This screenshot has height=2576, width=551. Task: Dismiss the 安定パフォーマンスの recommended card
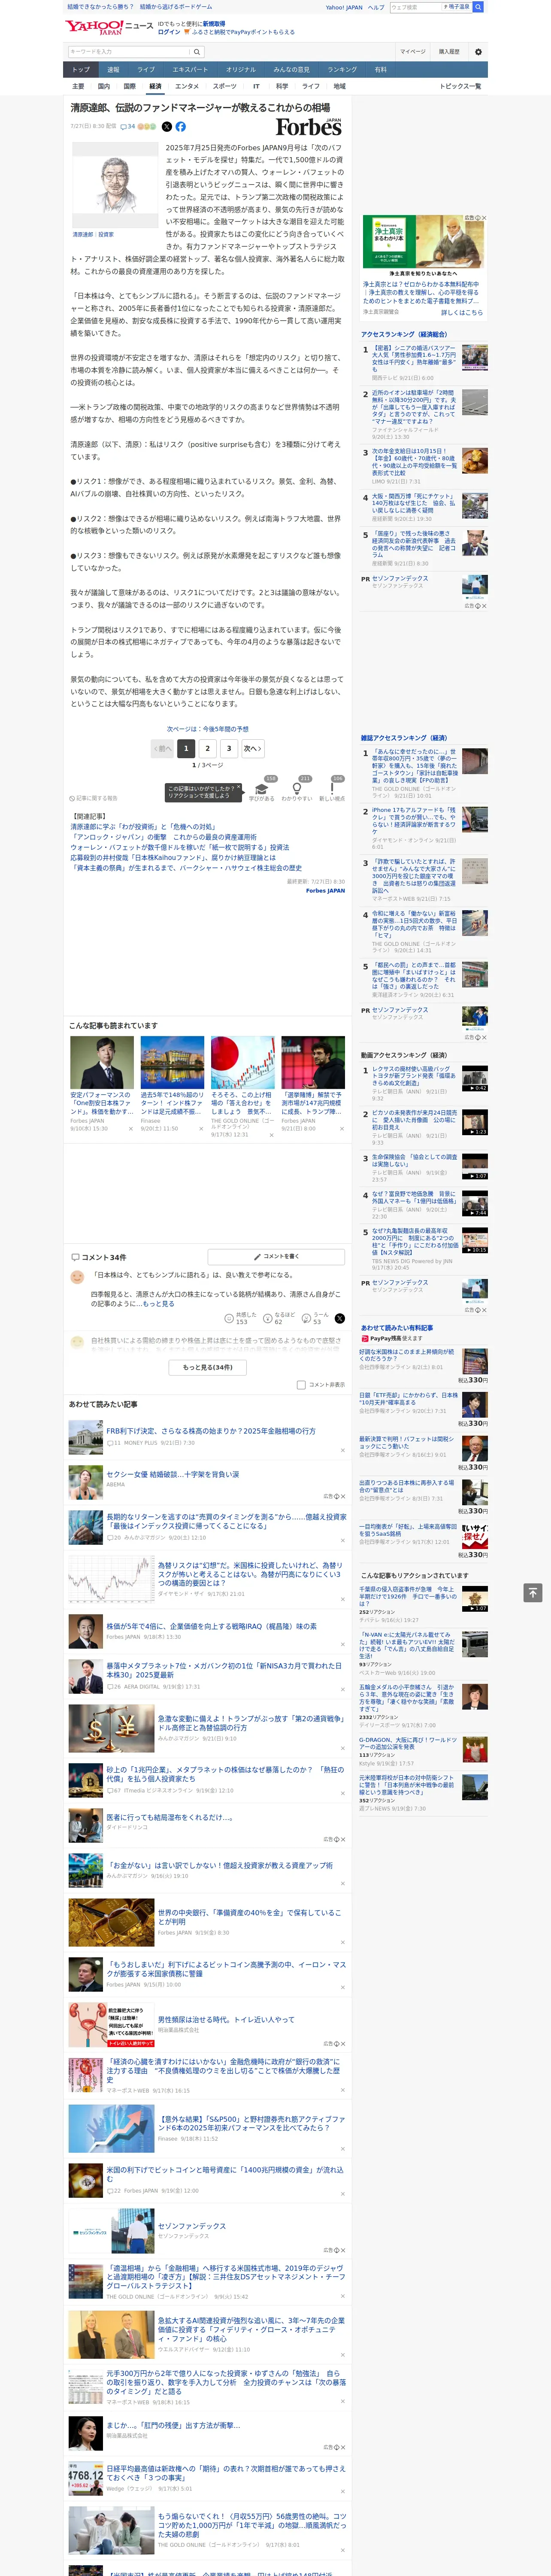tap(131, 1129)
